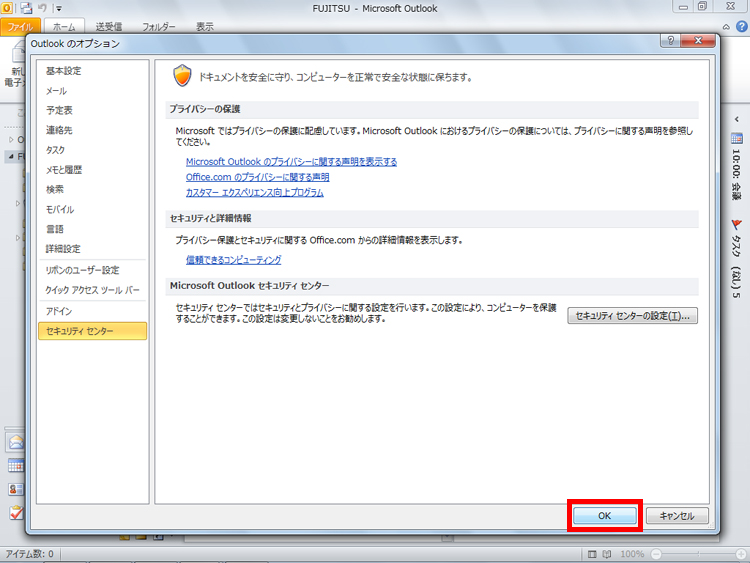Click the zoom slider track in status bar
Viewport: 750px width, 563px height.
coord(698,554)
